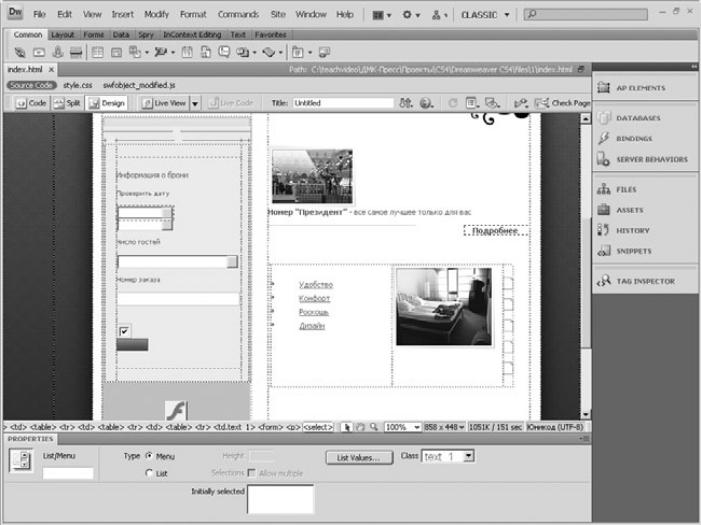Switch to the Spry insert tab
Image resolution: width=701 pixels, height=525 pixels.
pos(146,35)
